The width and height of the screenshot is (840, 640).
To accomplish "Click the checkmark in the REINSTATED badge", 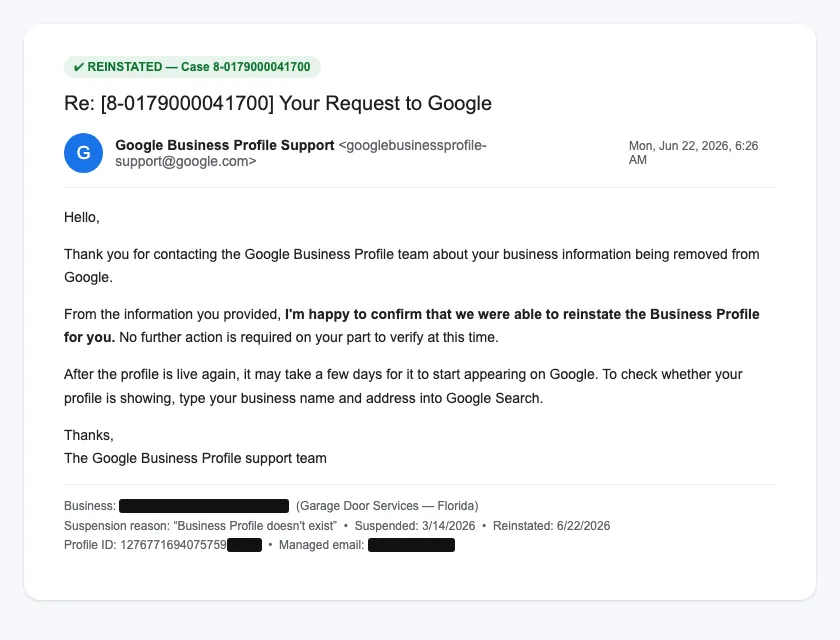I will (x=78, y=67).
